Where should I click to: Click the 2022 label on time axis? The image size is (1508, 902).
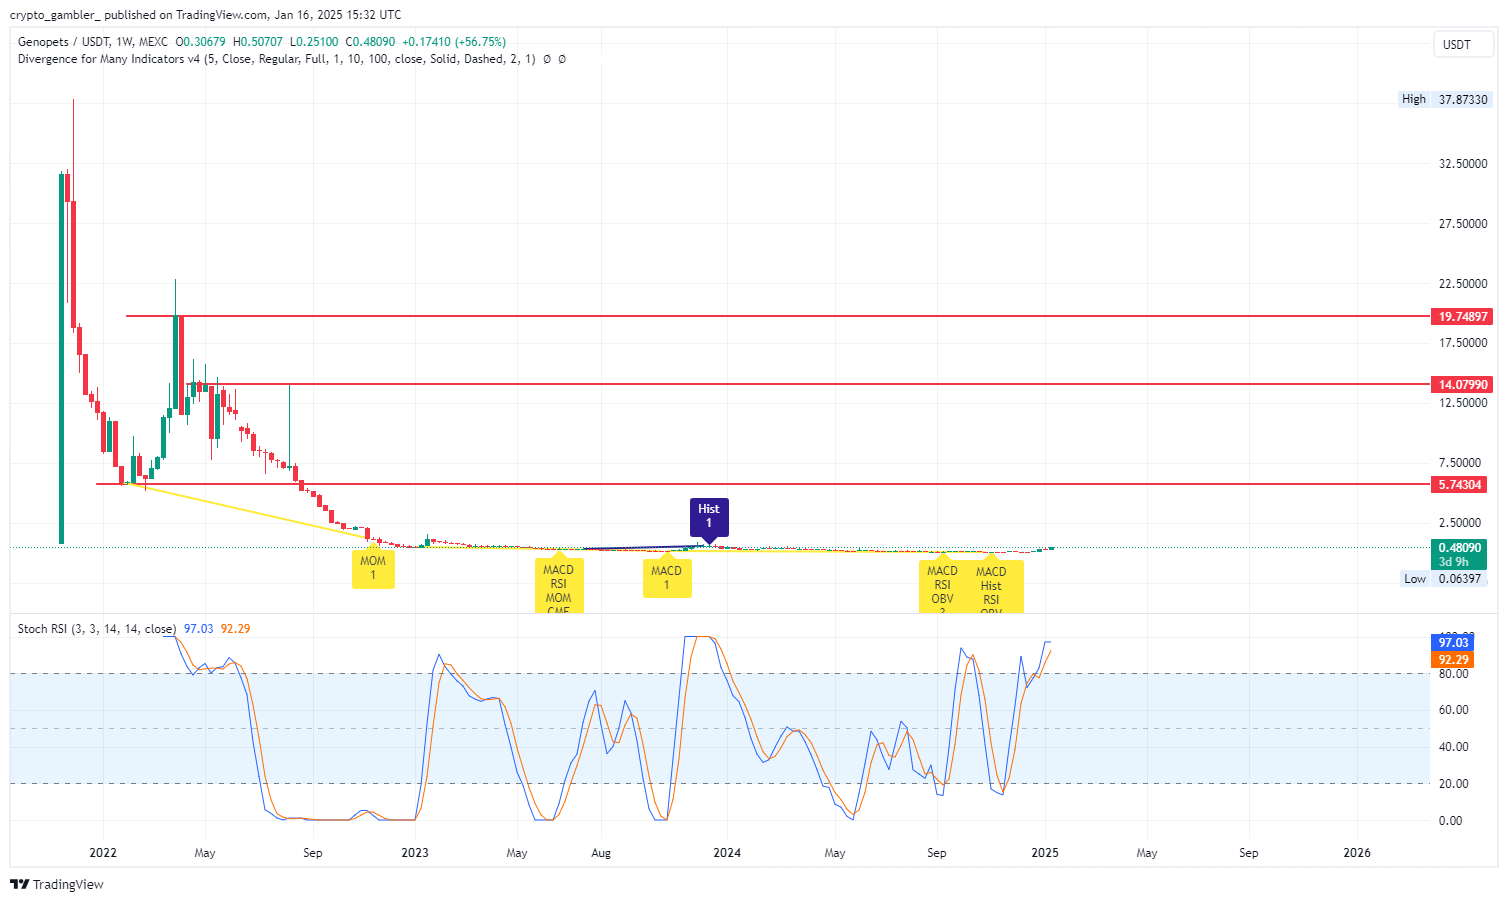[103, 853]
